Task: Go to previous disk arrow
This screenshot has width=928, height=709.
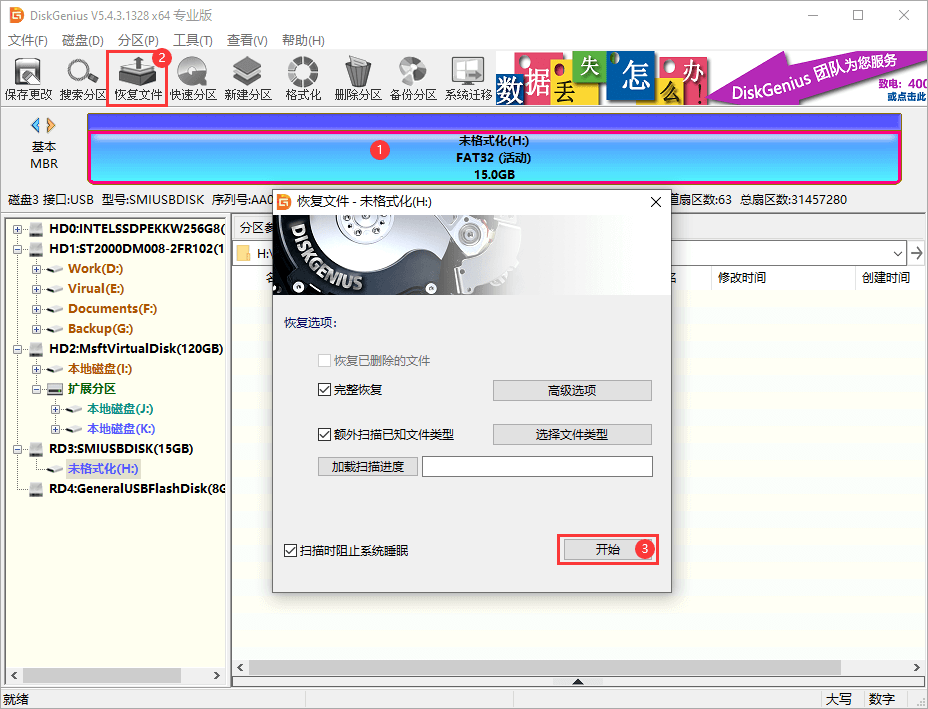Action: point(36,125)
